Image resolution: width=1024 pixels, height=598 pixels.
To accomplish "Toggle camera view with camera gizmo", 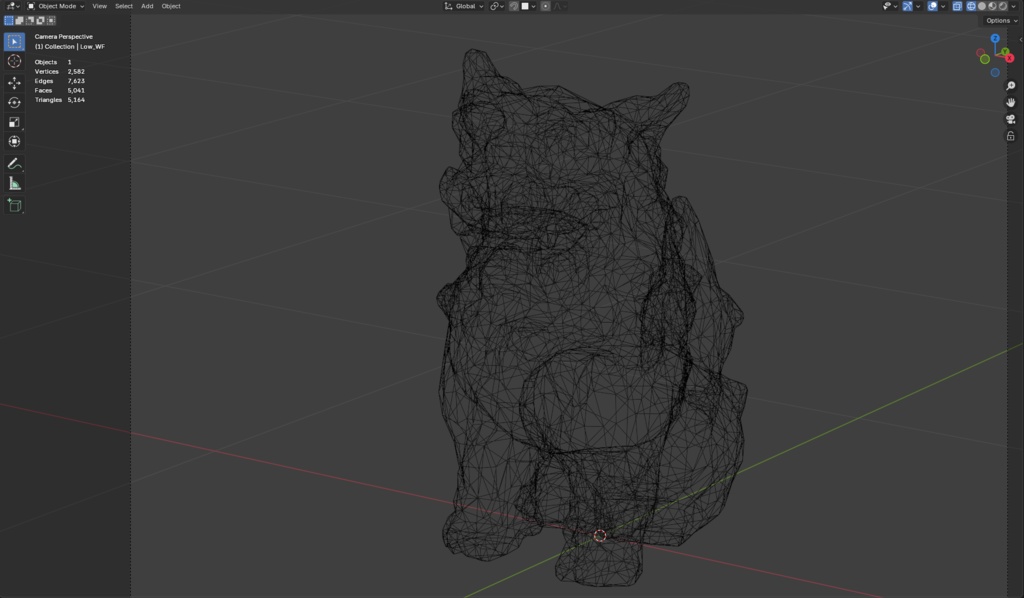I will (1010, 119).
